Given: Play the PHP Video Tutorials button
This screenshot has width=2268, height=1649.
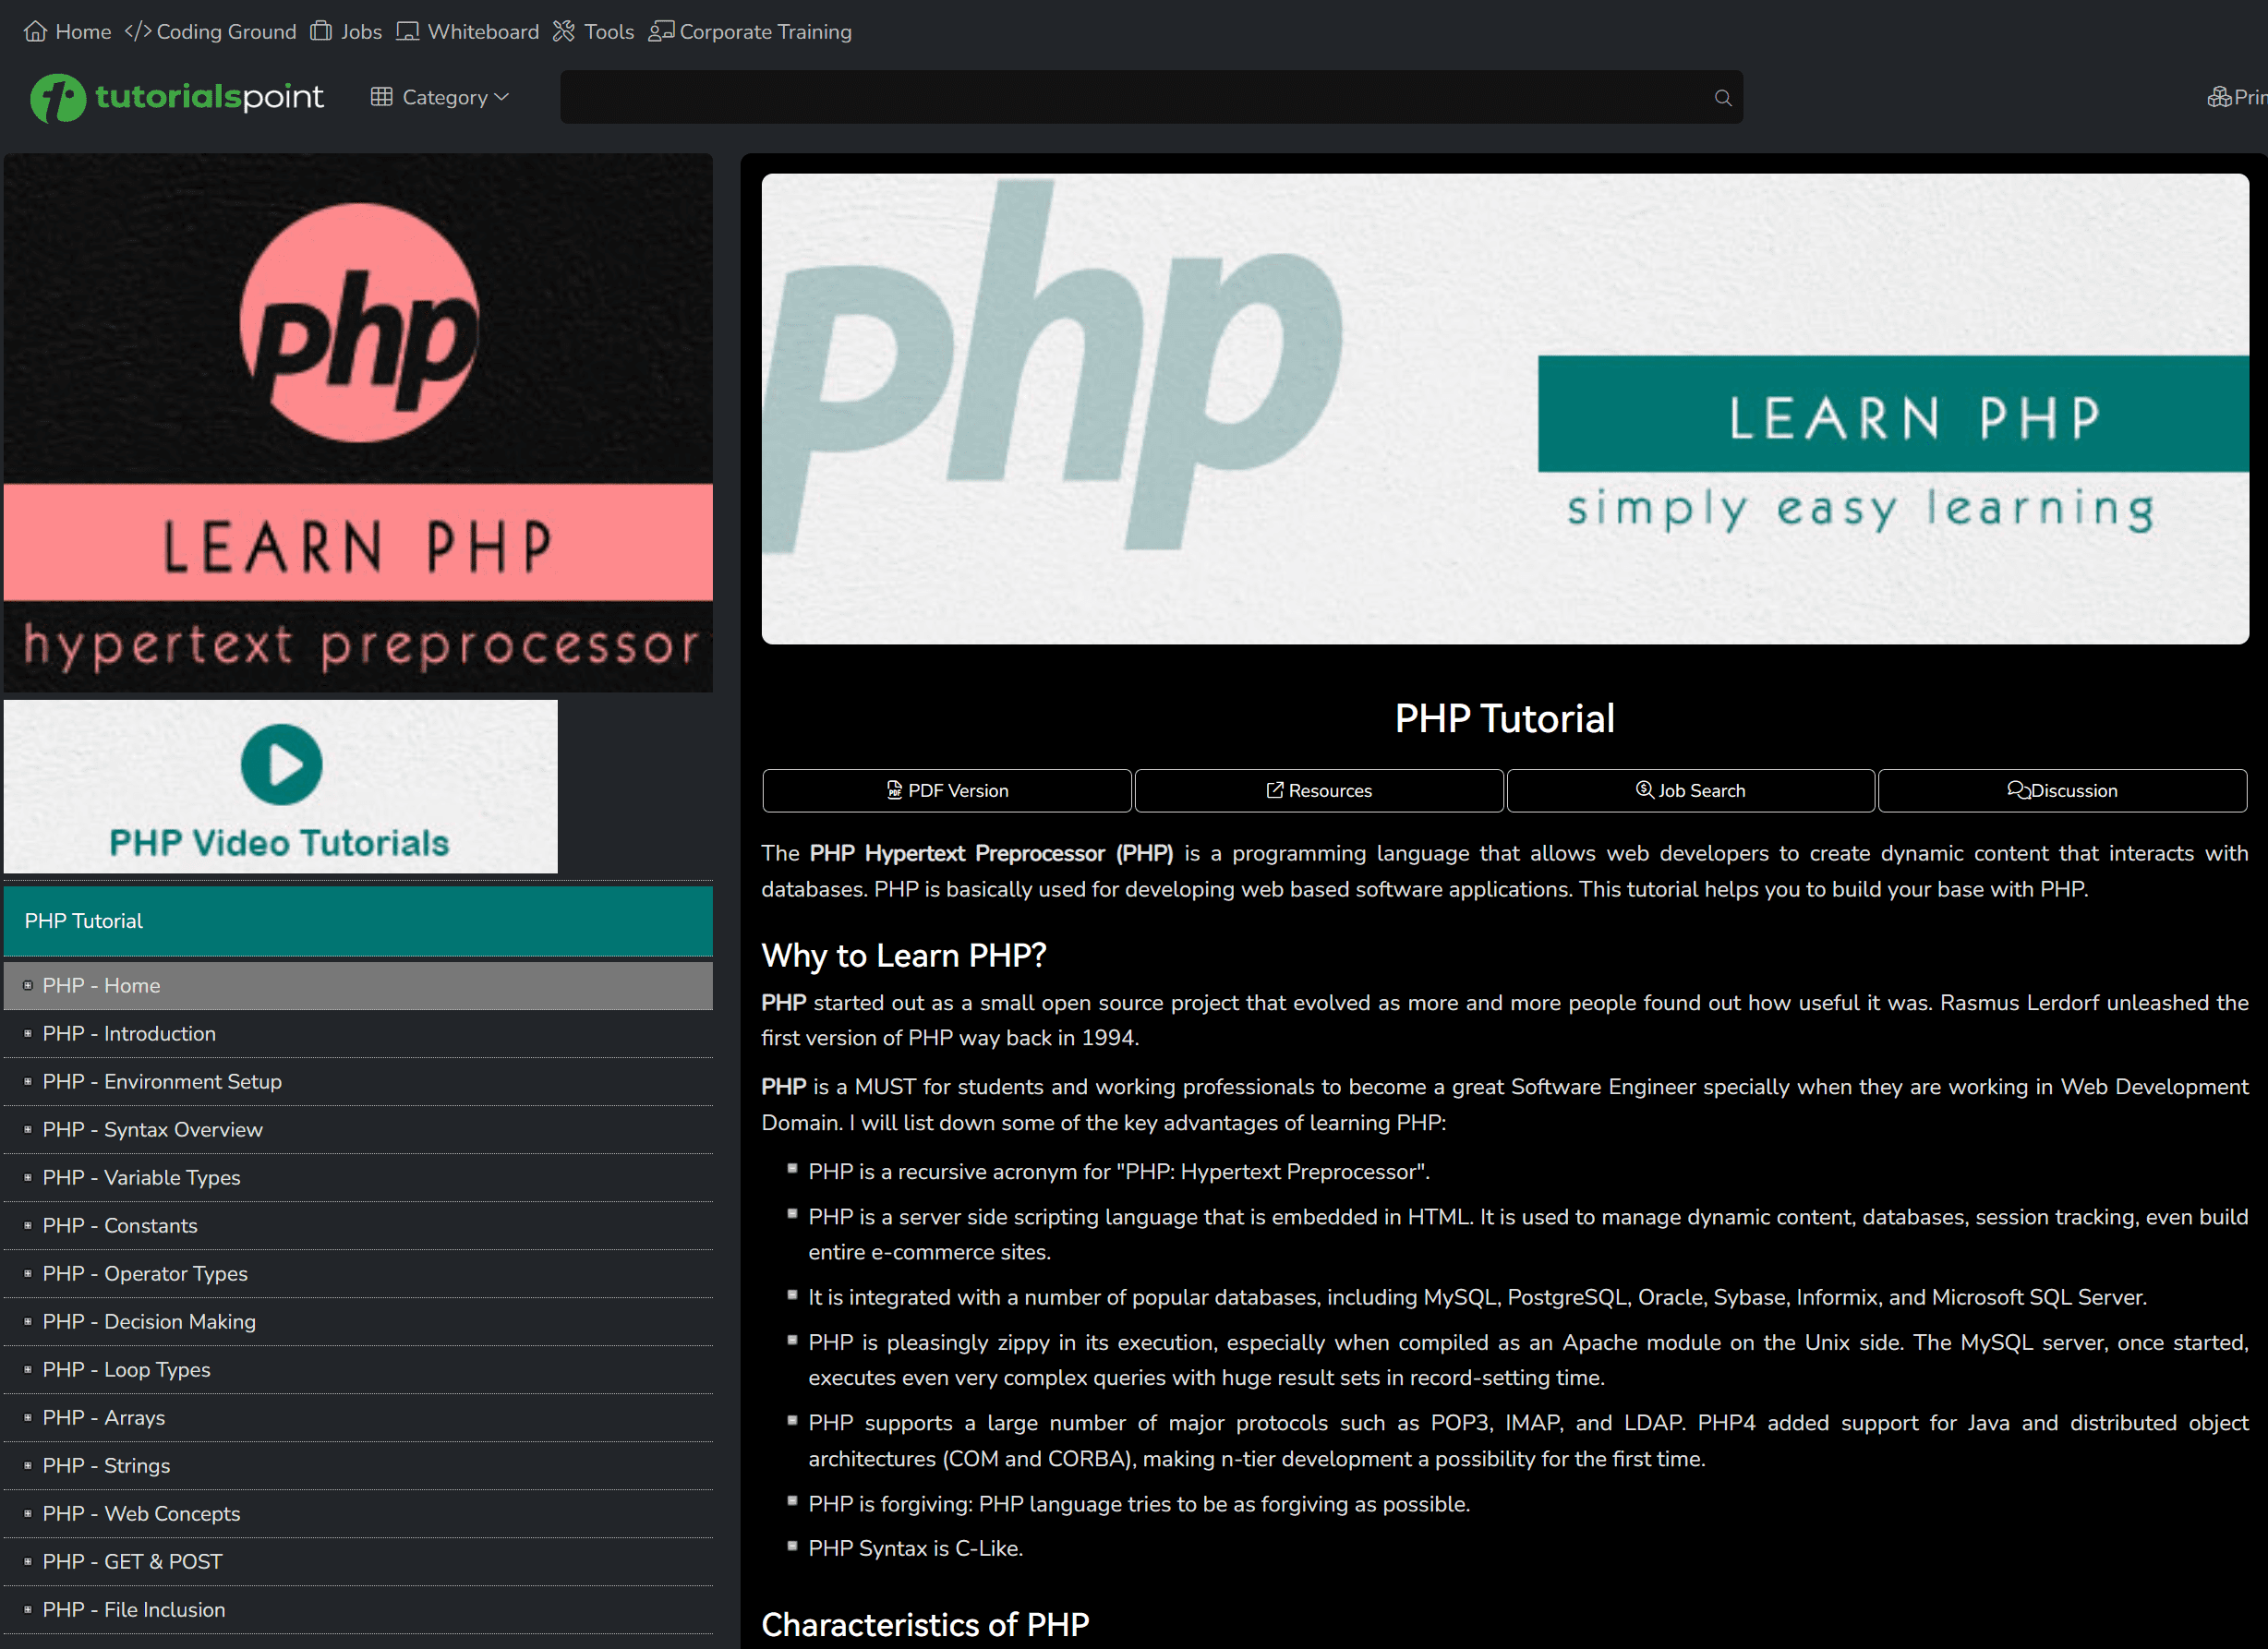Looking at the screenshot, I should pos(281,765).
